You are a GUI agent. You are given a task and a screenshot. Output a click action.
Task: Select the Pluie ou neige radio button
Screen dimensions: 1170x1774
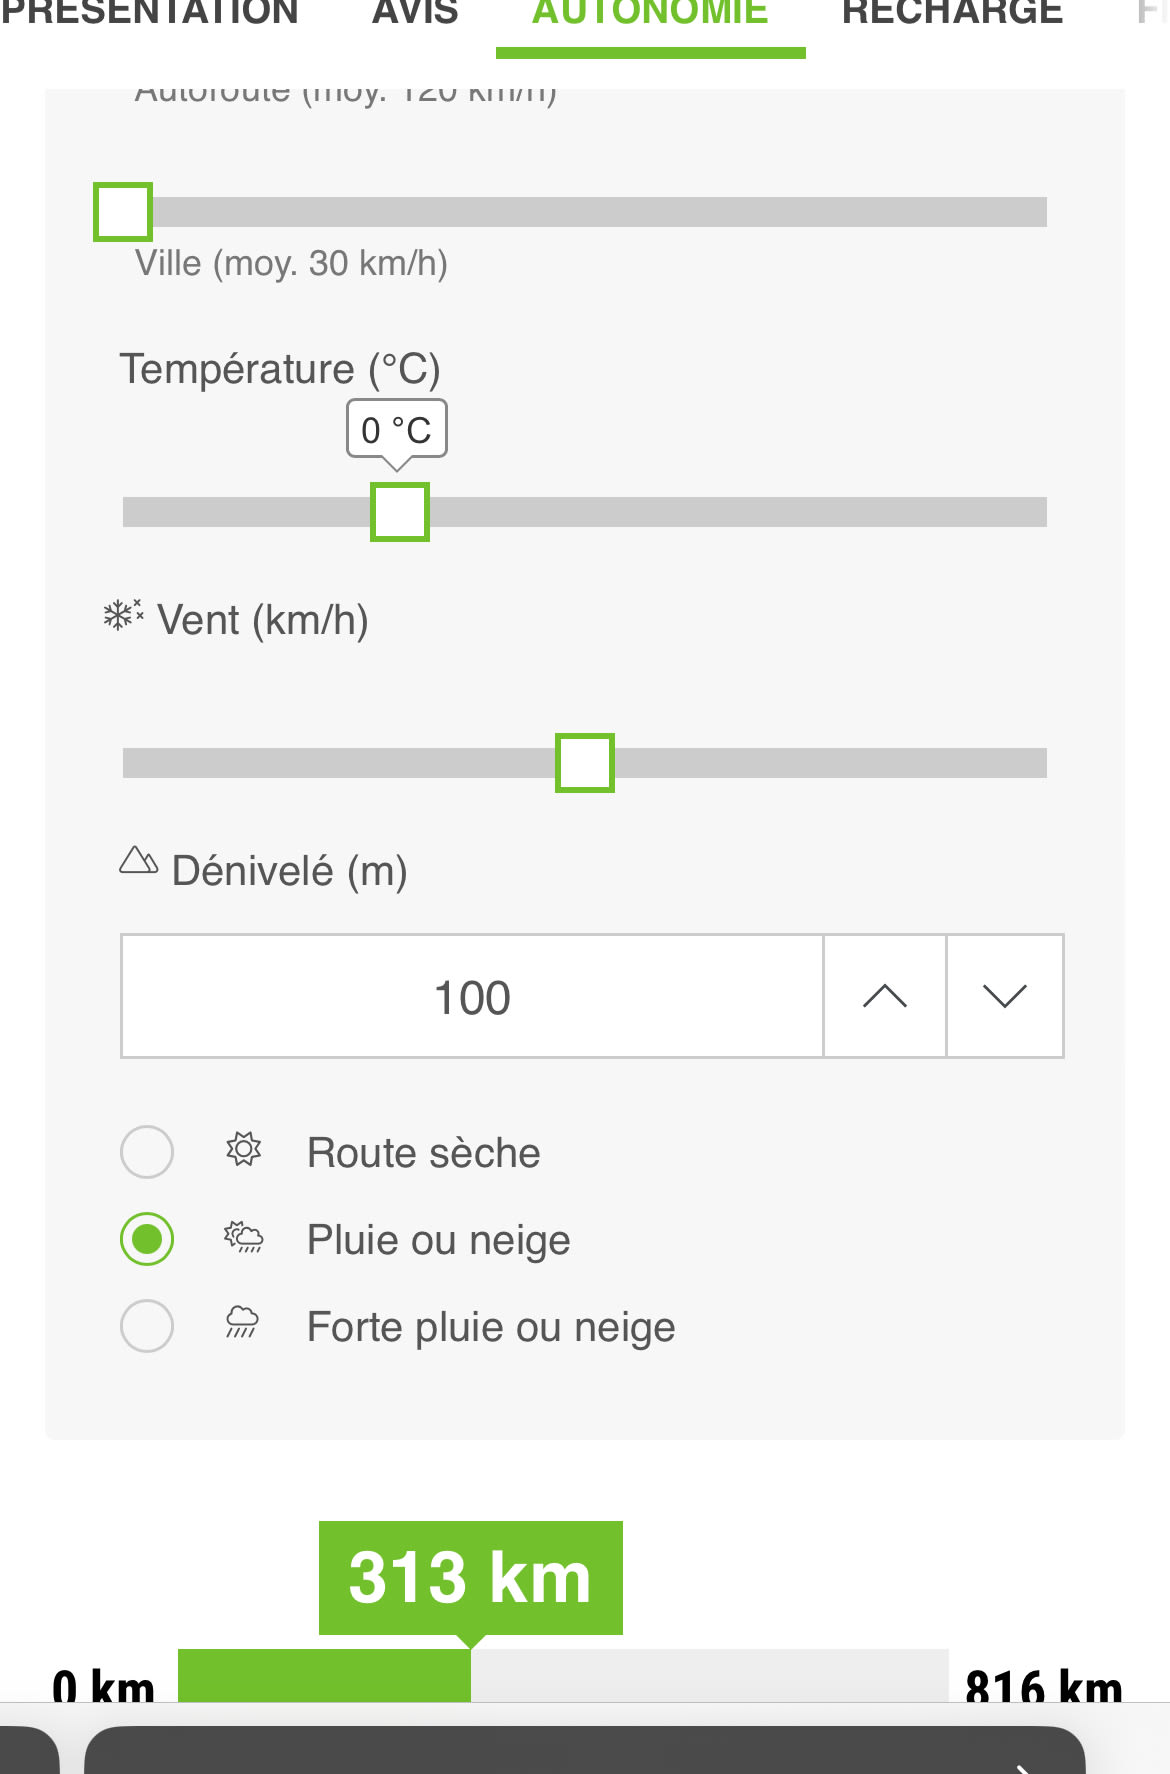tap(147, 1239)
